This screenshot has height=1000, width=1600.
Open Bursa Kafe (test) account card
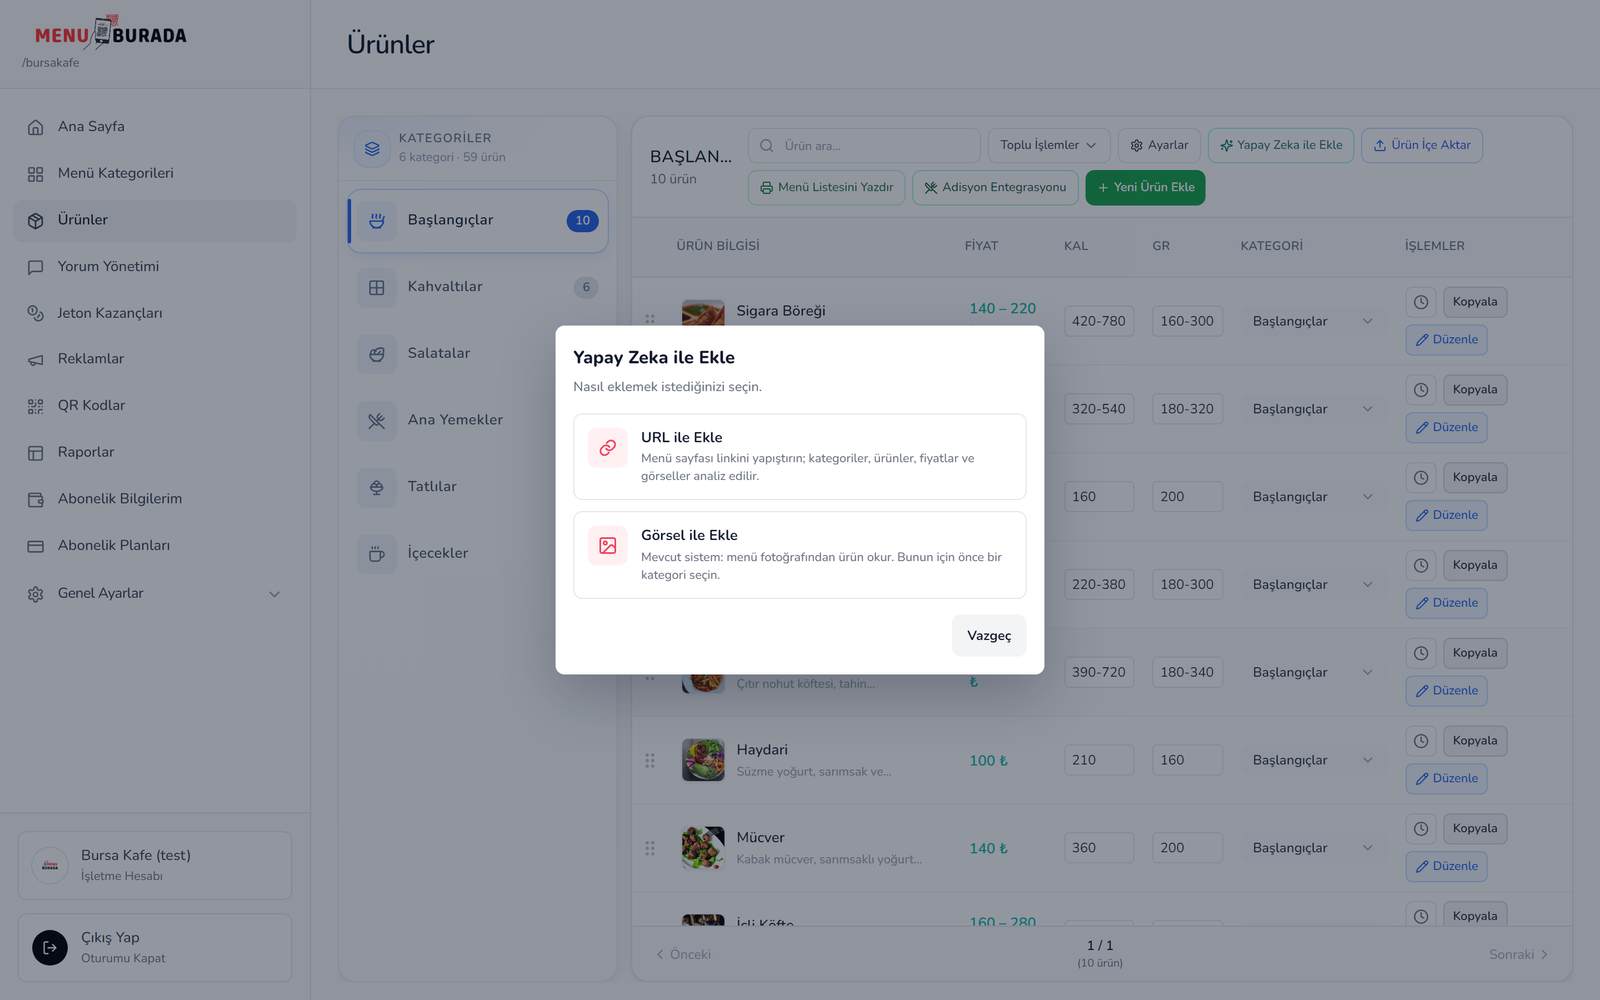click(155, 866)
